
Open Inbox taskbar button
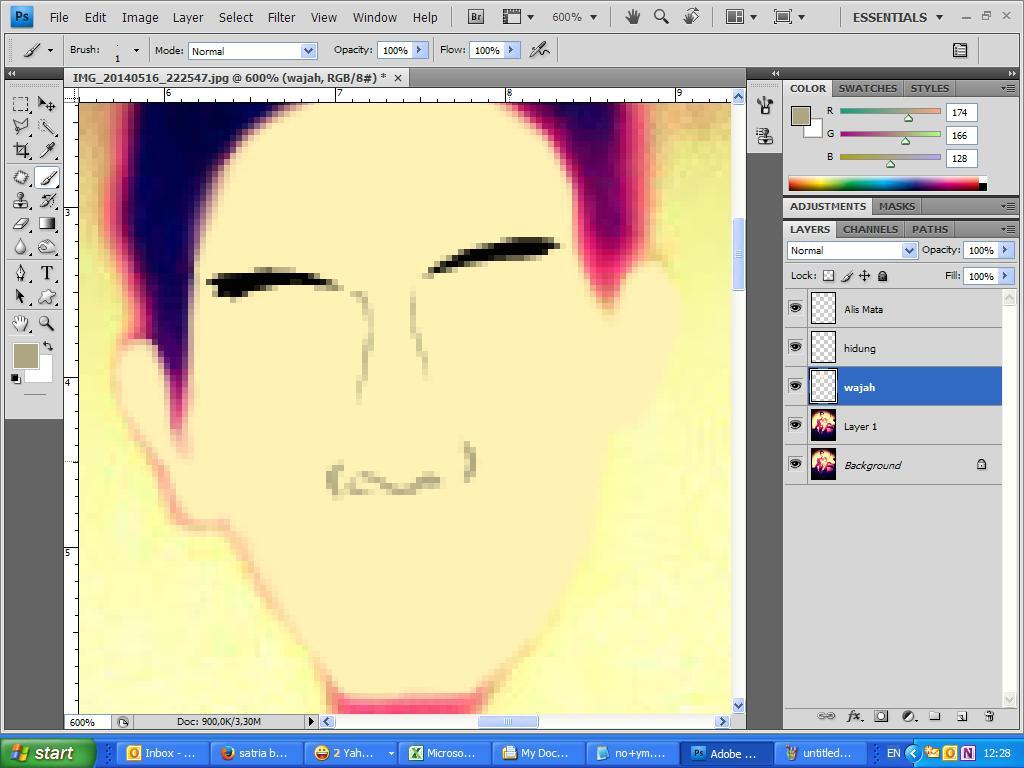tap(163, 753)
